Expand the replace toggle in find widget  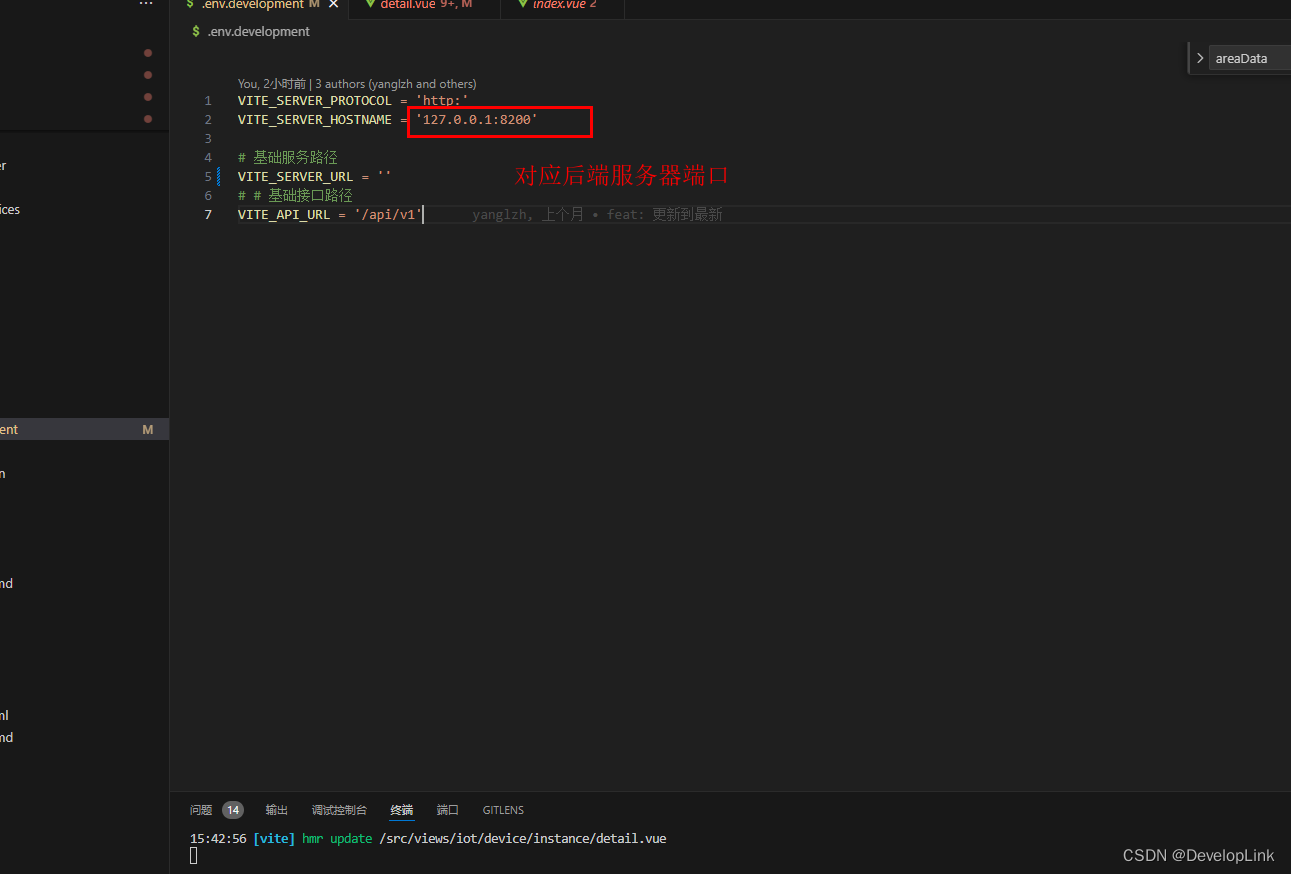(x=1200, y=59)
